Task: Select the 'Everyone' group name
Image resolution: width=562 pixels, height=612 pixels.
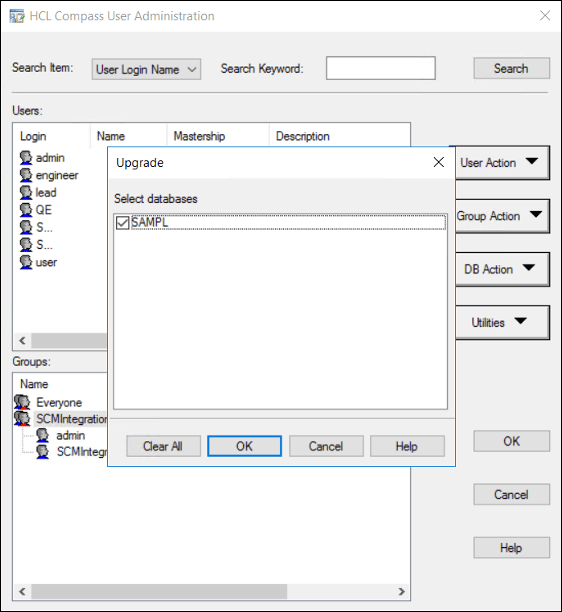Action: pyautogui.click(x=59, y=402)
